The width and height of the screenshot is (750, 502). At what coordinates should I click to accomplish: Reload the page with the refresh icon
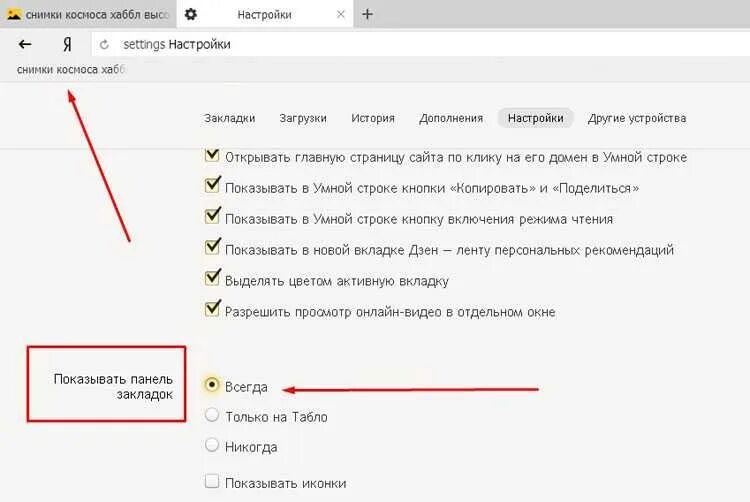[104, 45]
